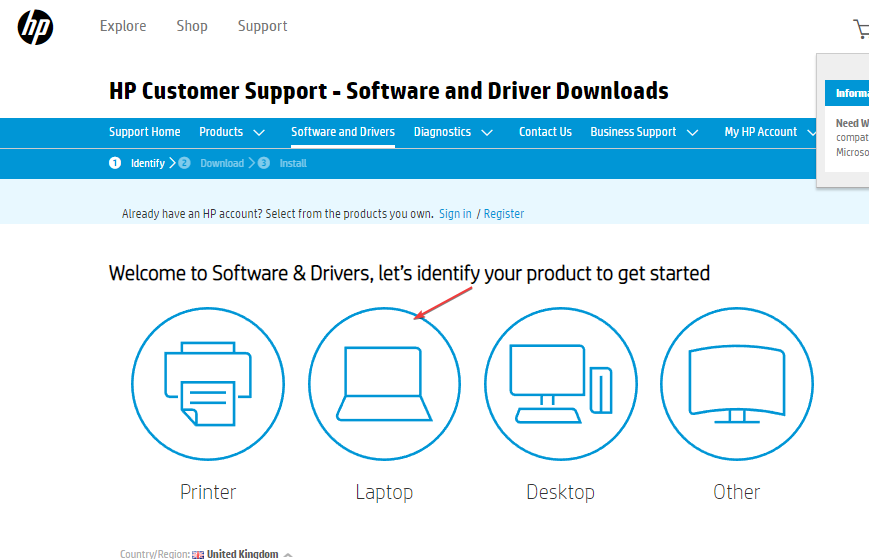869x559 pixels.
Task: Open the shopping cart icon
Action: [861, 29]
